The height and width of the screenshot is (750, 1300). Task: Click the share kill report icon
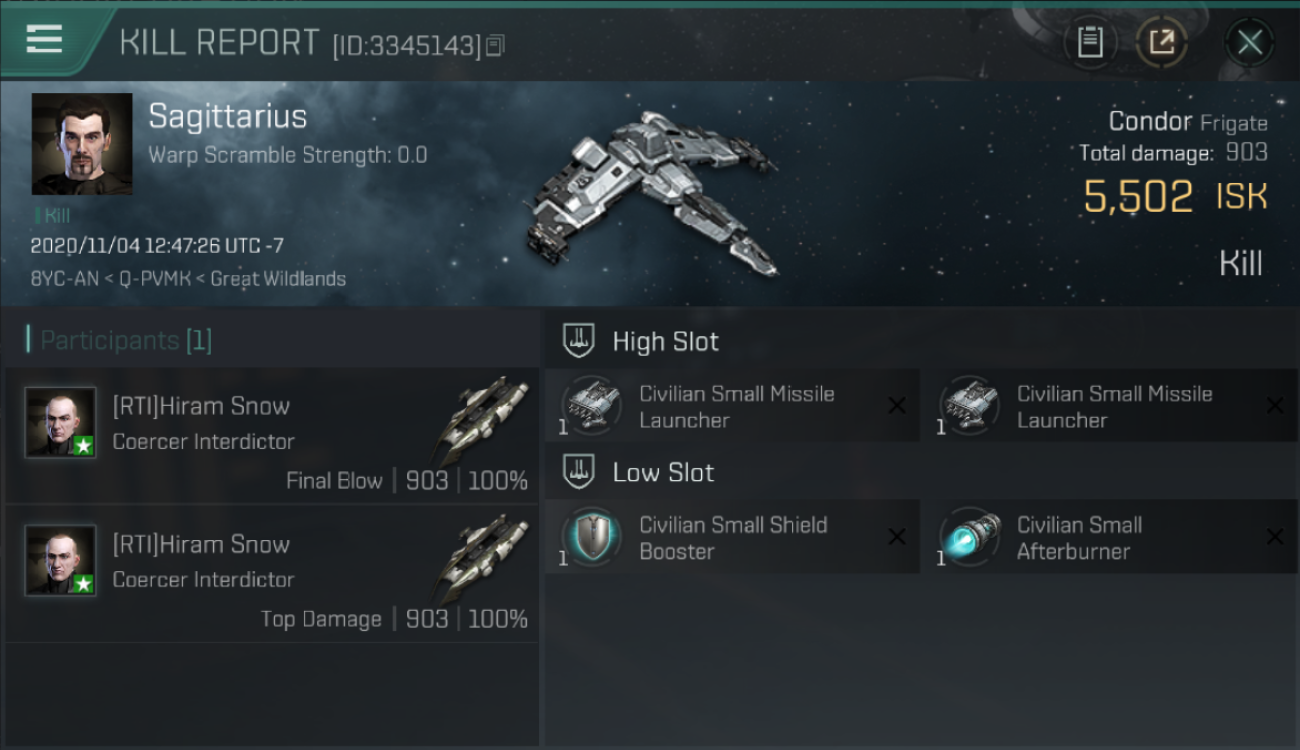tap(1161, 42)
